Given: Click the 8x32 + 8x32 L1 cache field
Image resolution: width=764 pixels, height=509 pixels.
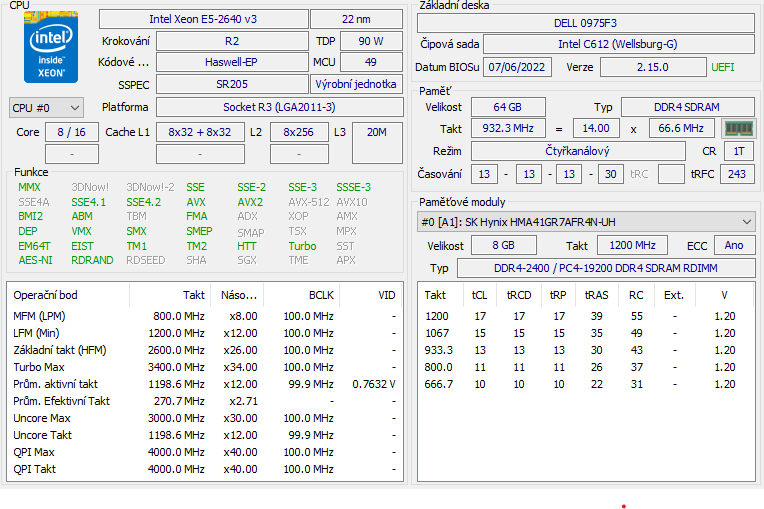Looking at the screenshot, I should click(x=200, y=132).
